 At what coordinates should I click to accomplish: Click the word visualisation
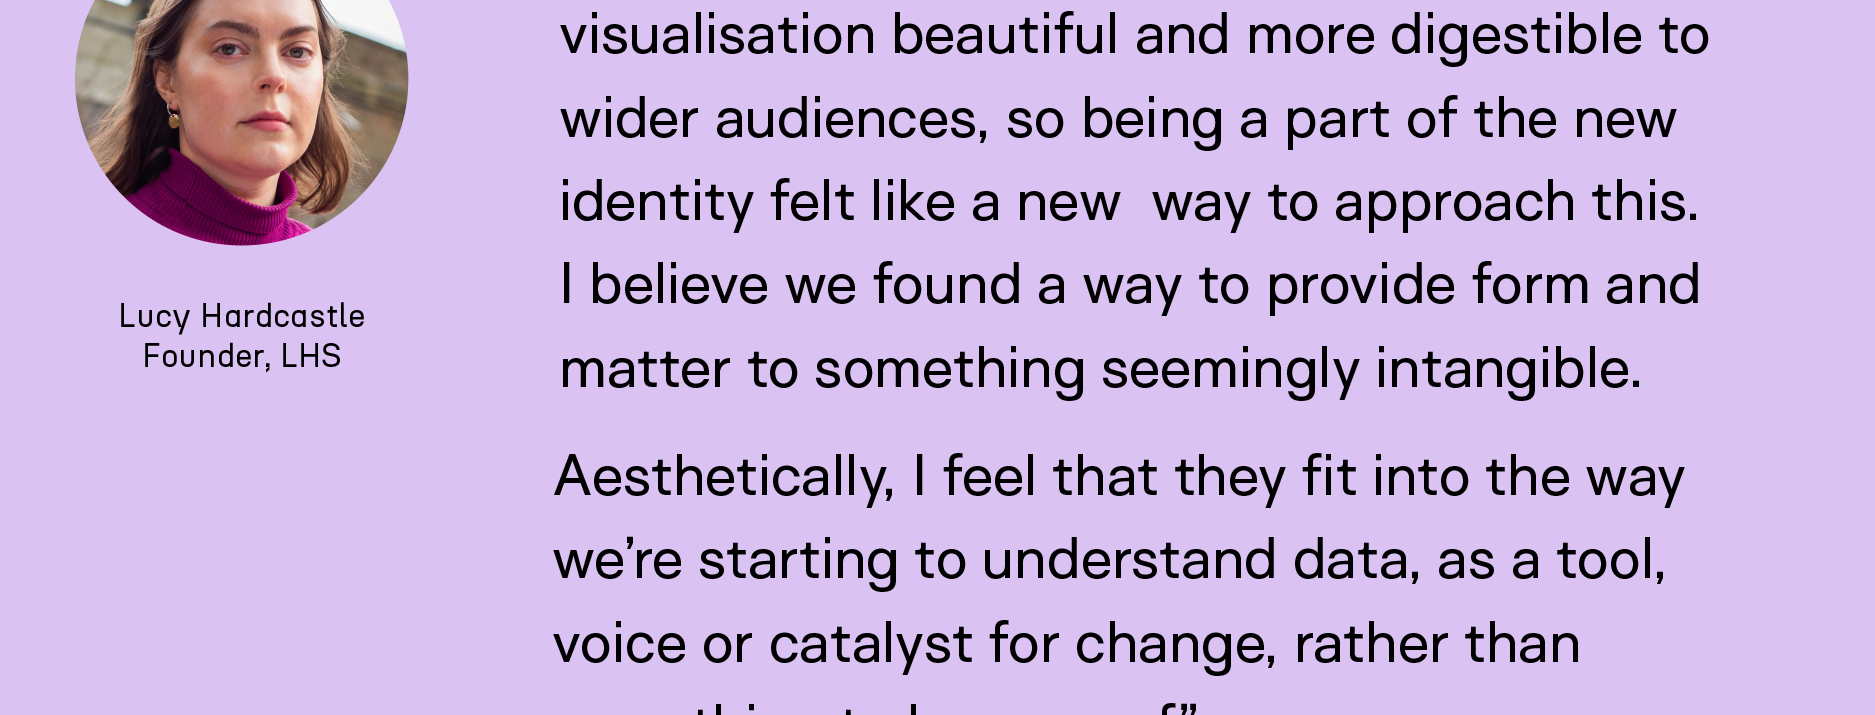(x=717, y=36)
